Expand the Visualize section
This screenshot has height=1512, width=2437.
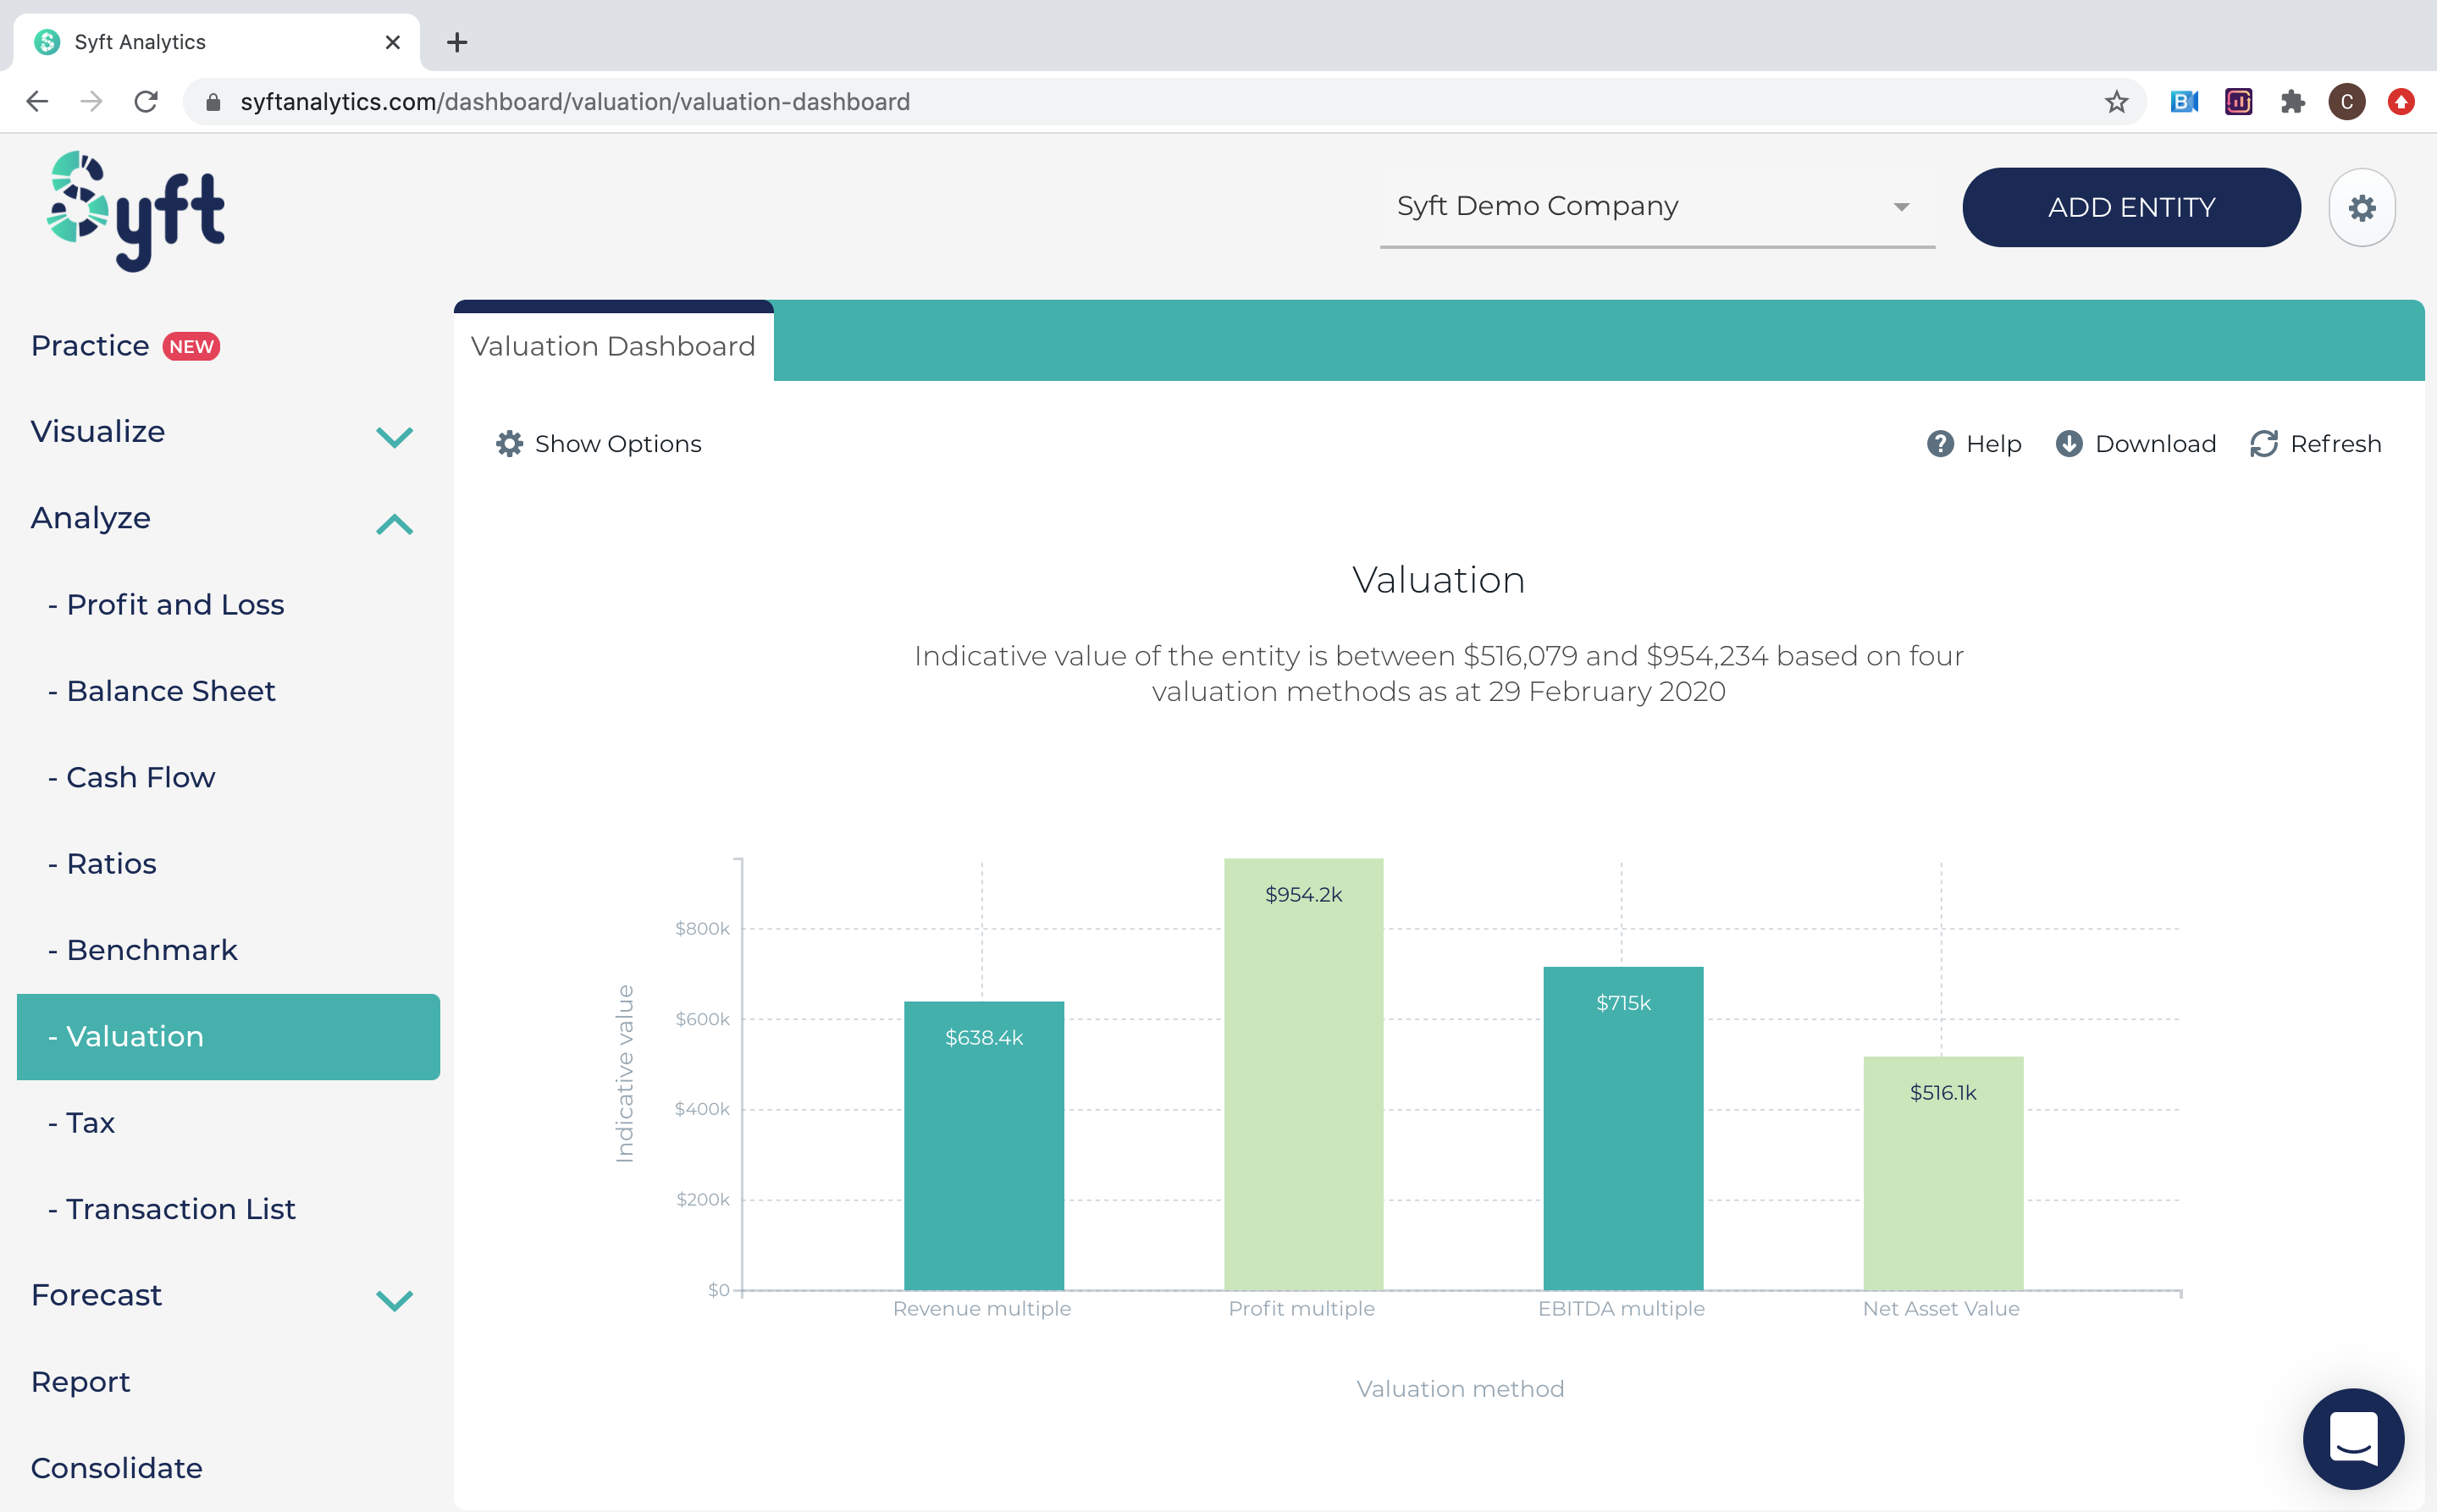(393, 437)
